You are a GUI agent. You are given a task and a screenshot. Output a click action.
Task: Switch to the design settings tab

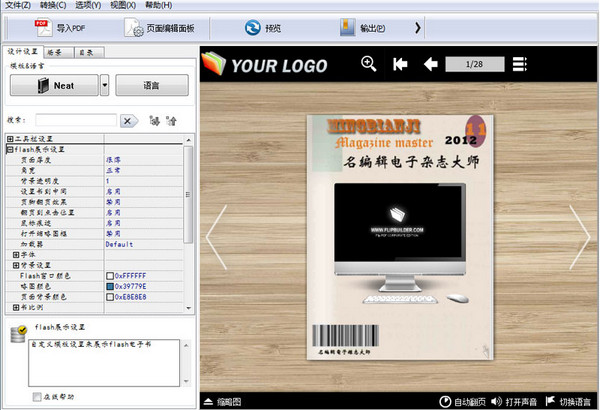point(23,52)
